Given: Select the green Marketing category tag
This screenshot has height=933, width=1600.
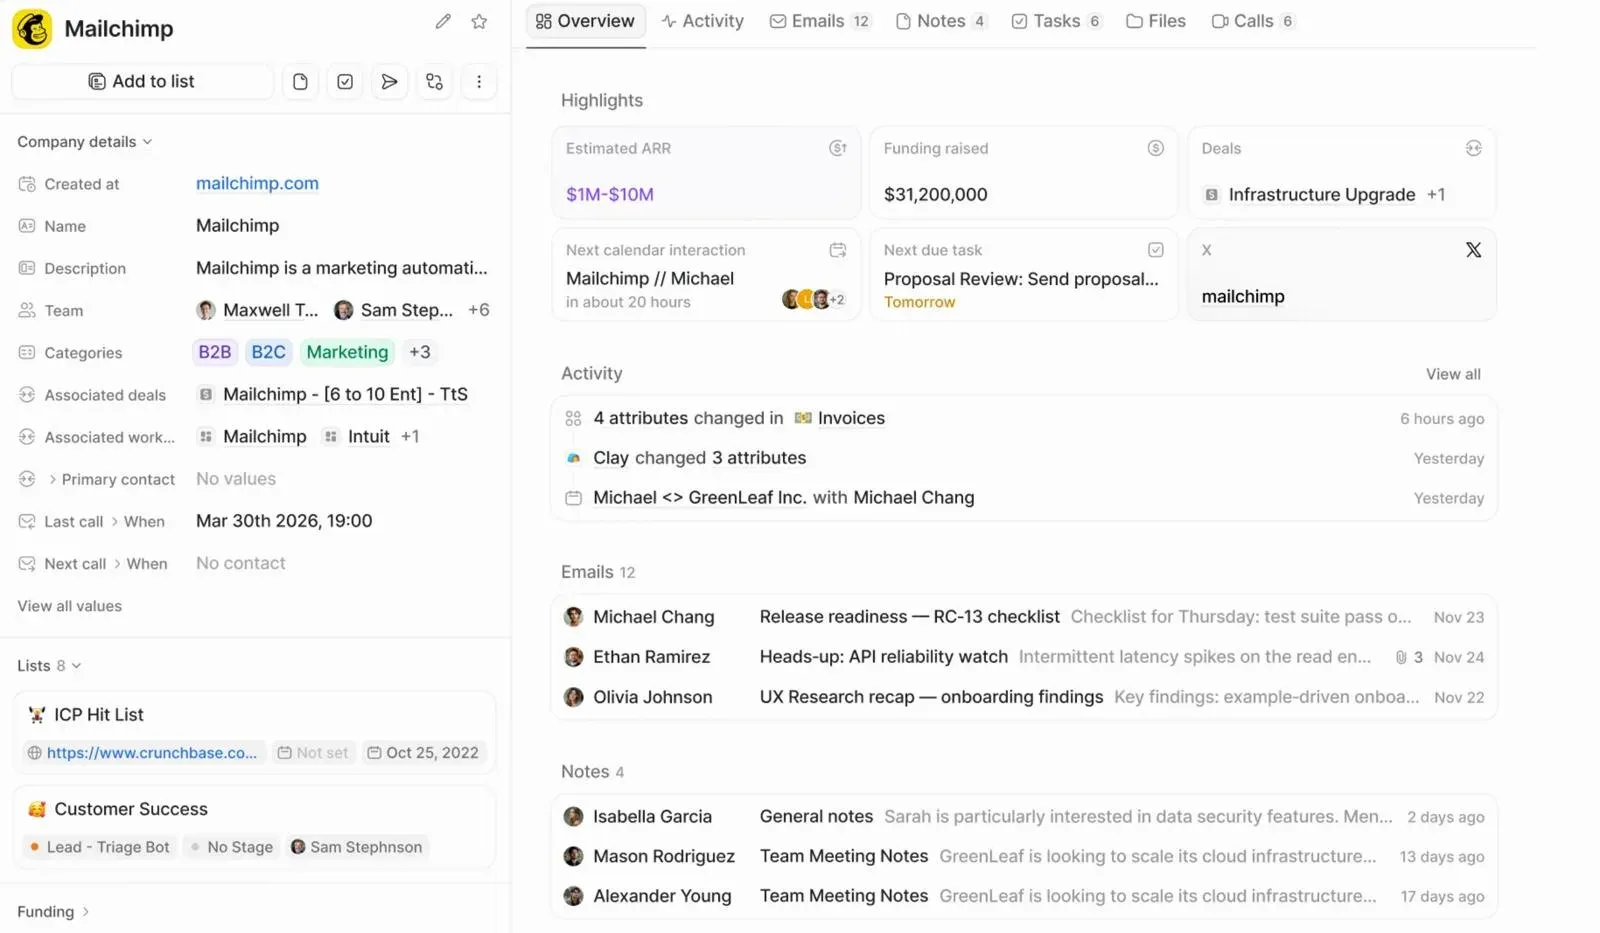Looking at the screenshot, I should coord(347,352).
